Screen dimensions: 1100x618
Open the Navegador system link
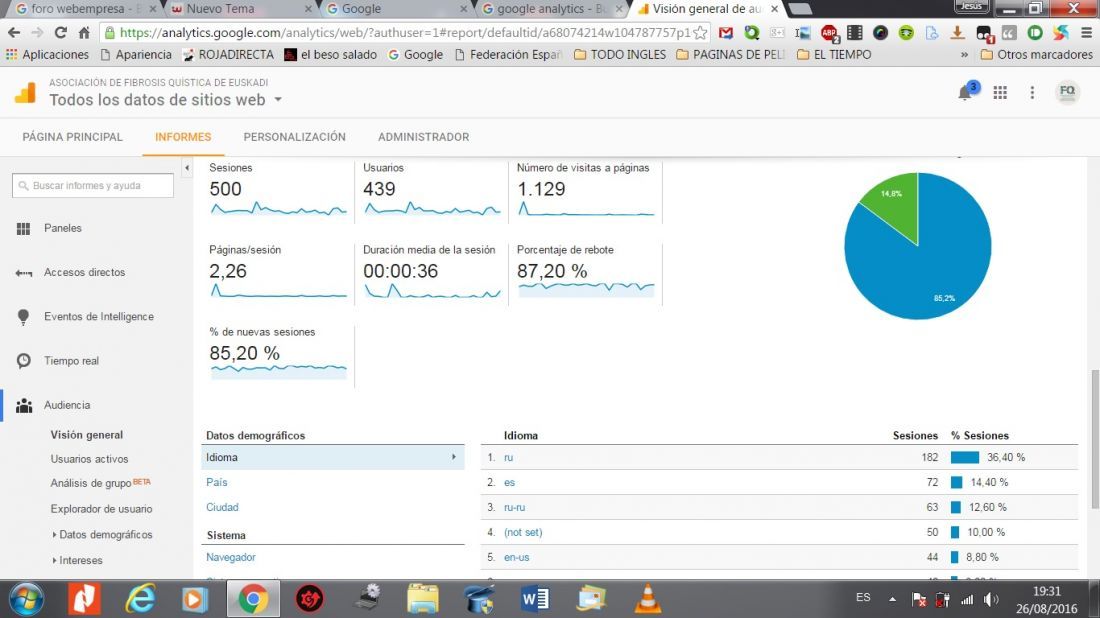pyautogui.click(x=231, y=558)
